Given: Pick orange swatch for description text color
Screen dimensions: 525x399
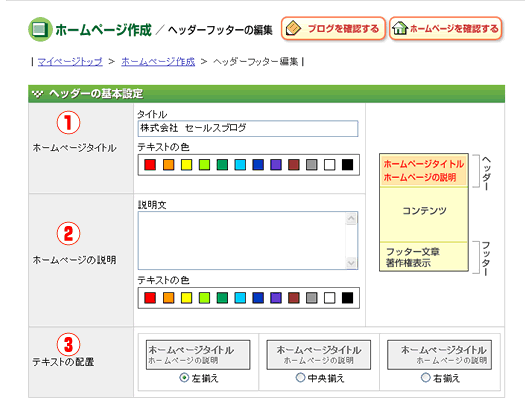Looking at the screenshot, I should tap(168, 298).
